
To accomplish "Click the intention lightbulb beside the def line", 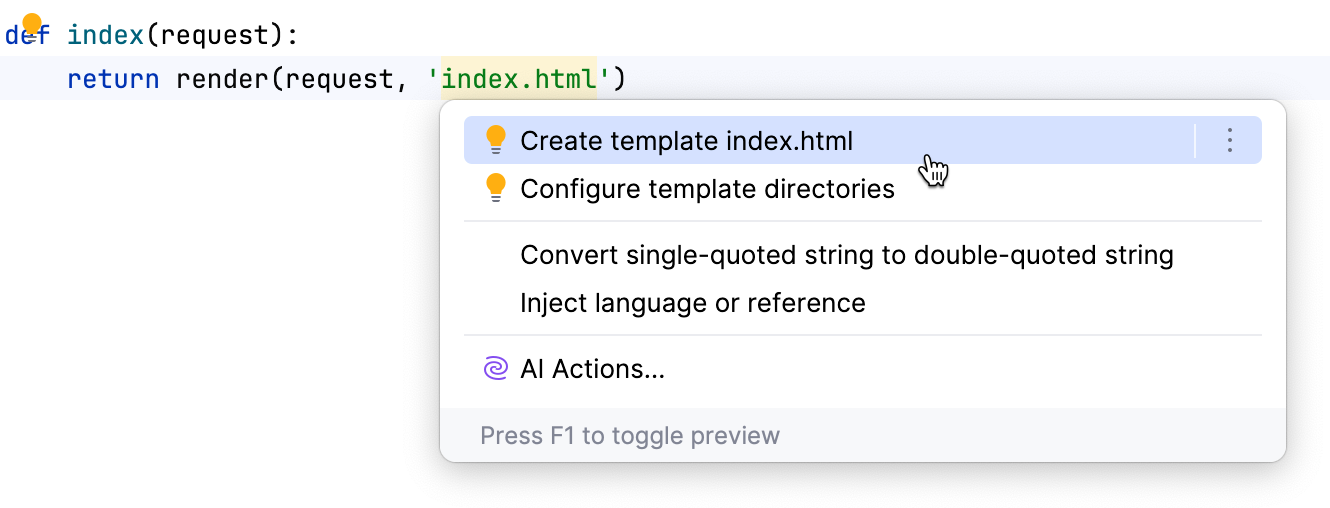I will coord(32,25).
